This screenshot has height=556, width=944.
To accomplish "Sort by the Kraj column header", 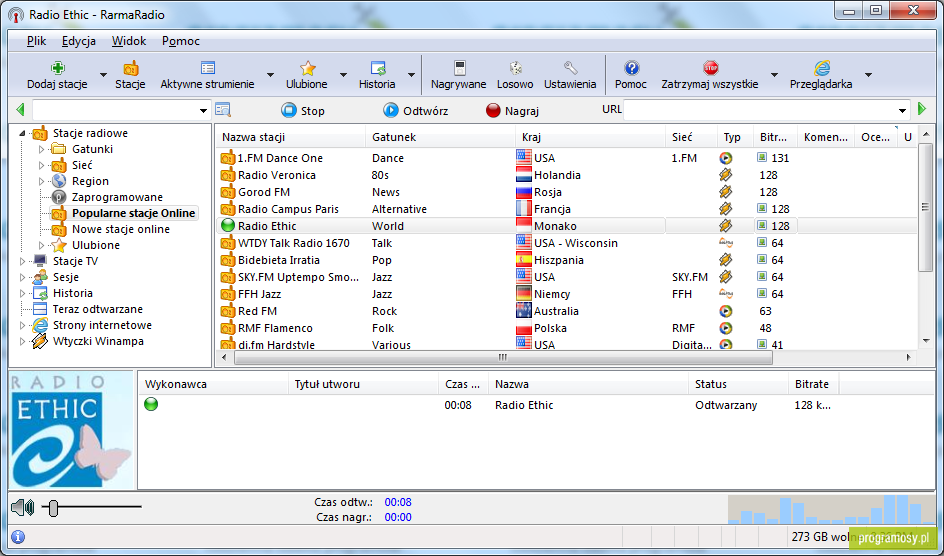I will pyautogui.click(x=590, y=137).
